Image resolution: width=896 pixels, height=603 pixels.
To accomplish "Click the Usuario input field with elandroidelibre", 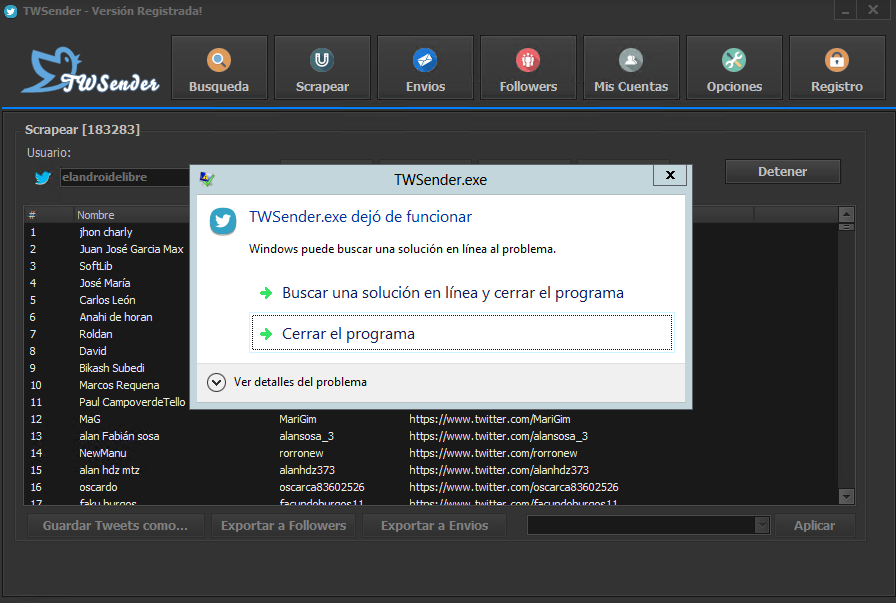I will pyautogui.click(x=125, y=177).
